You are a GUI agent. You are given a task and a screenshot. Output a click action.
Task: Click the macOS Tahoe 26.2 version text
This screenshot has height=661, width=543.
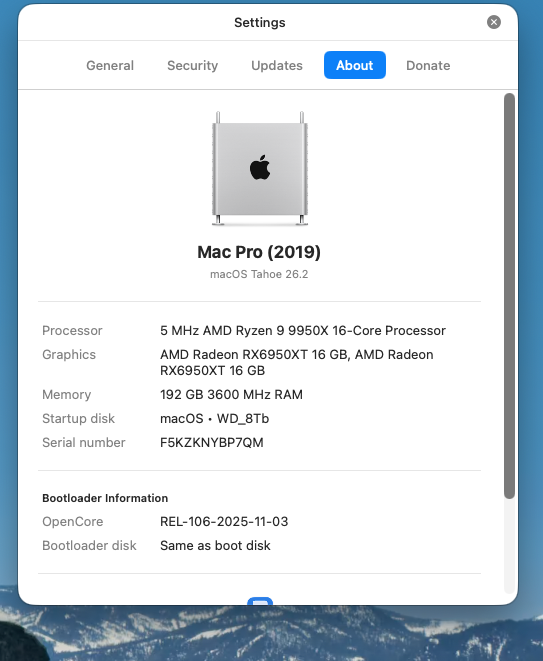click(x=259, y=274)
